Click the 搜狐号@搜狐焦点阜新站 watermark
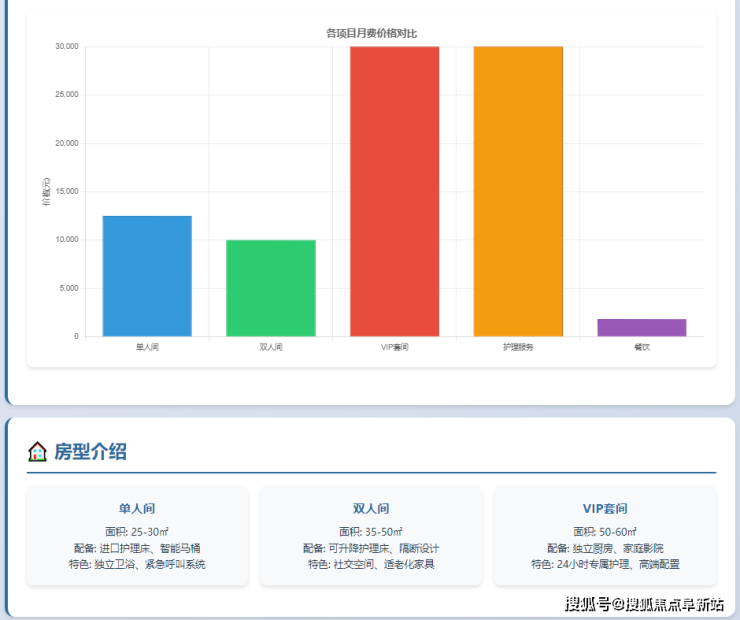The height and width of the screenshot is (620, 740). (644, 604)
